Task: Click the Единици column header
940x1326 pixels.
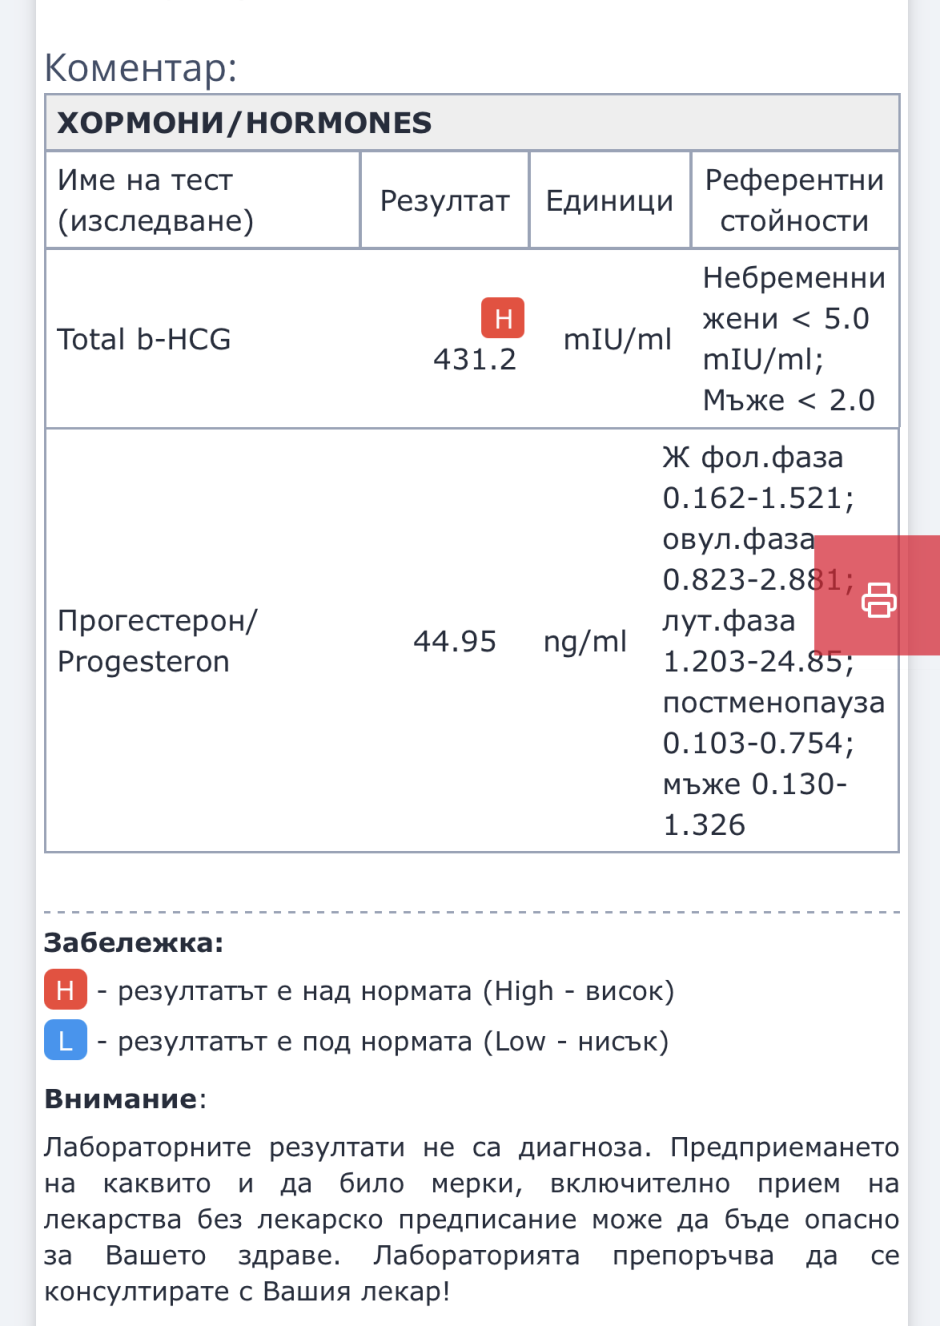Action: point(610,200)
